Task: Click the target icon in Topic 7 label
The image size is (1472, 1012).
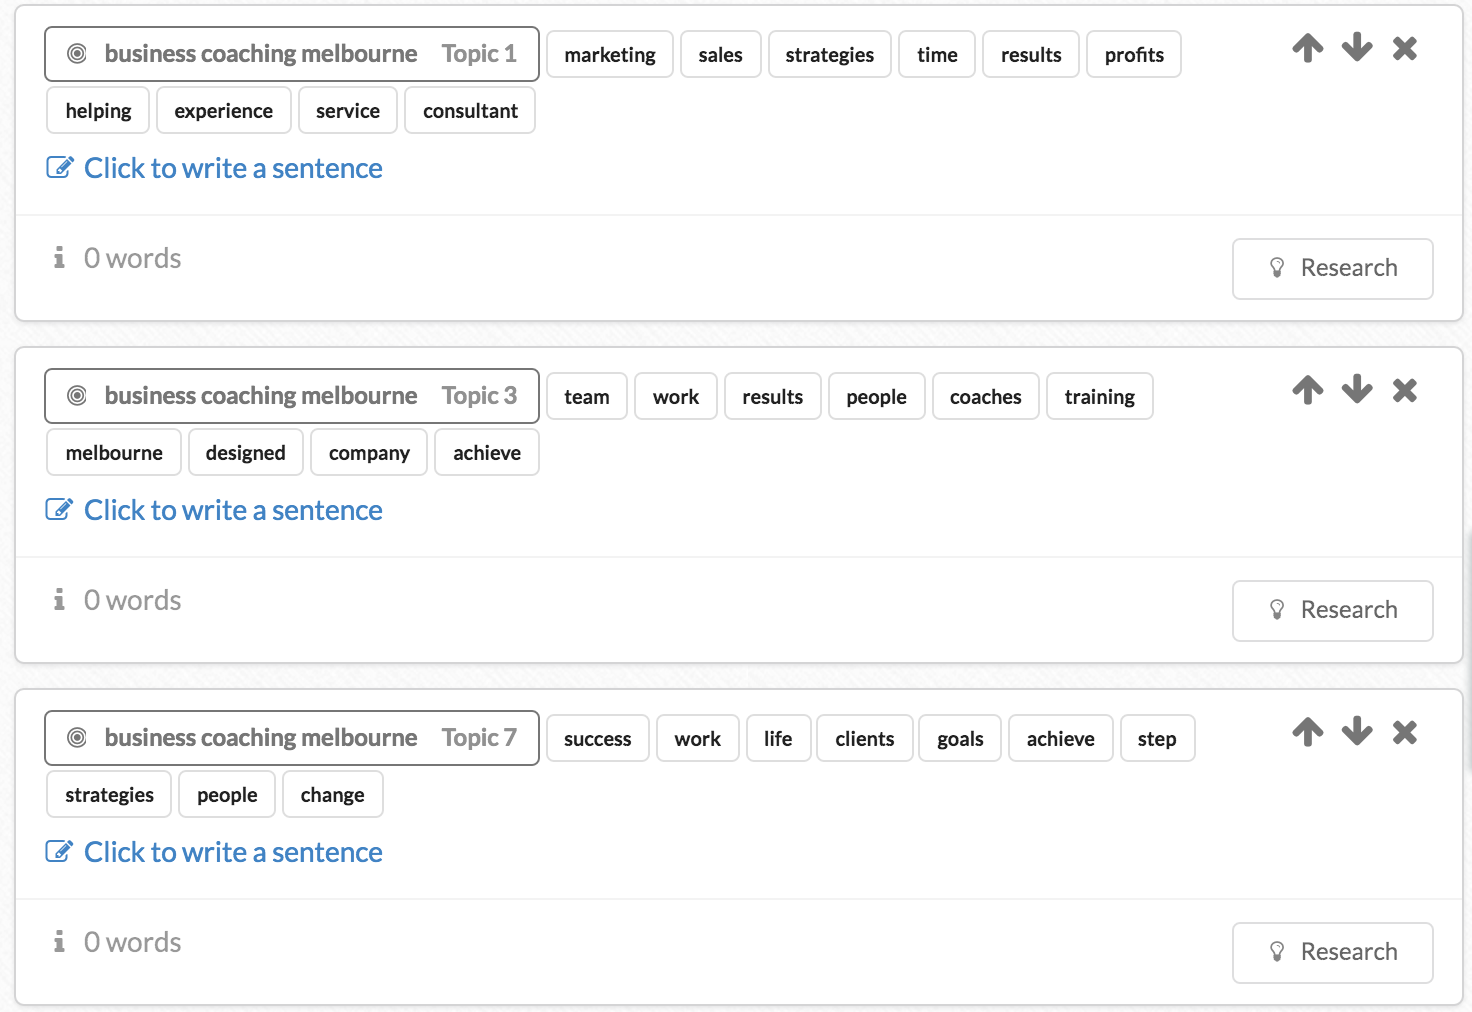Action: point(77,738)
